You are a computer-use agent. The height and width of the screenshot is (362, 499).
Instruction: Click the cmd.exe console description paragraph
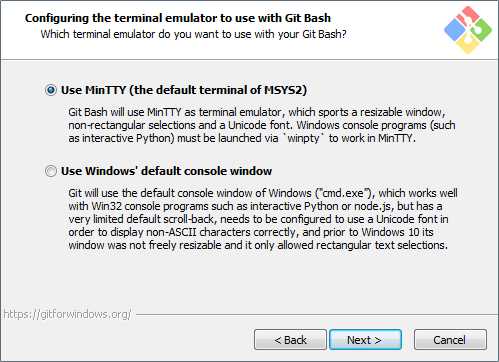(263, 219)
